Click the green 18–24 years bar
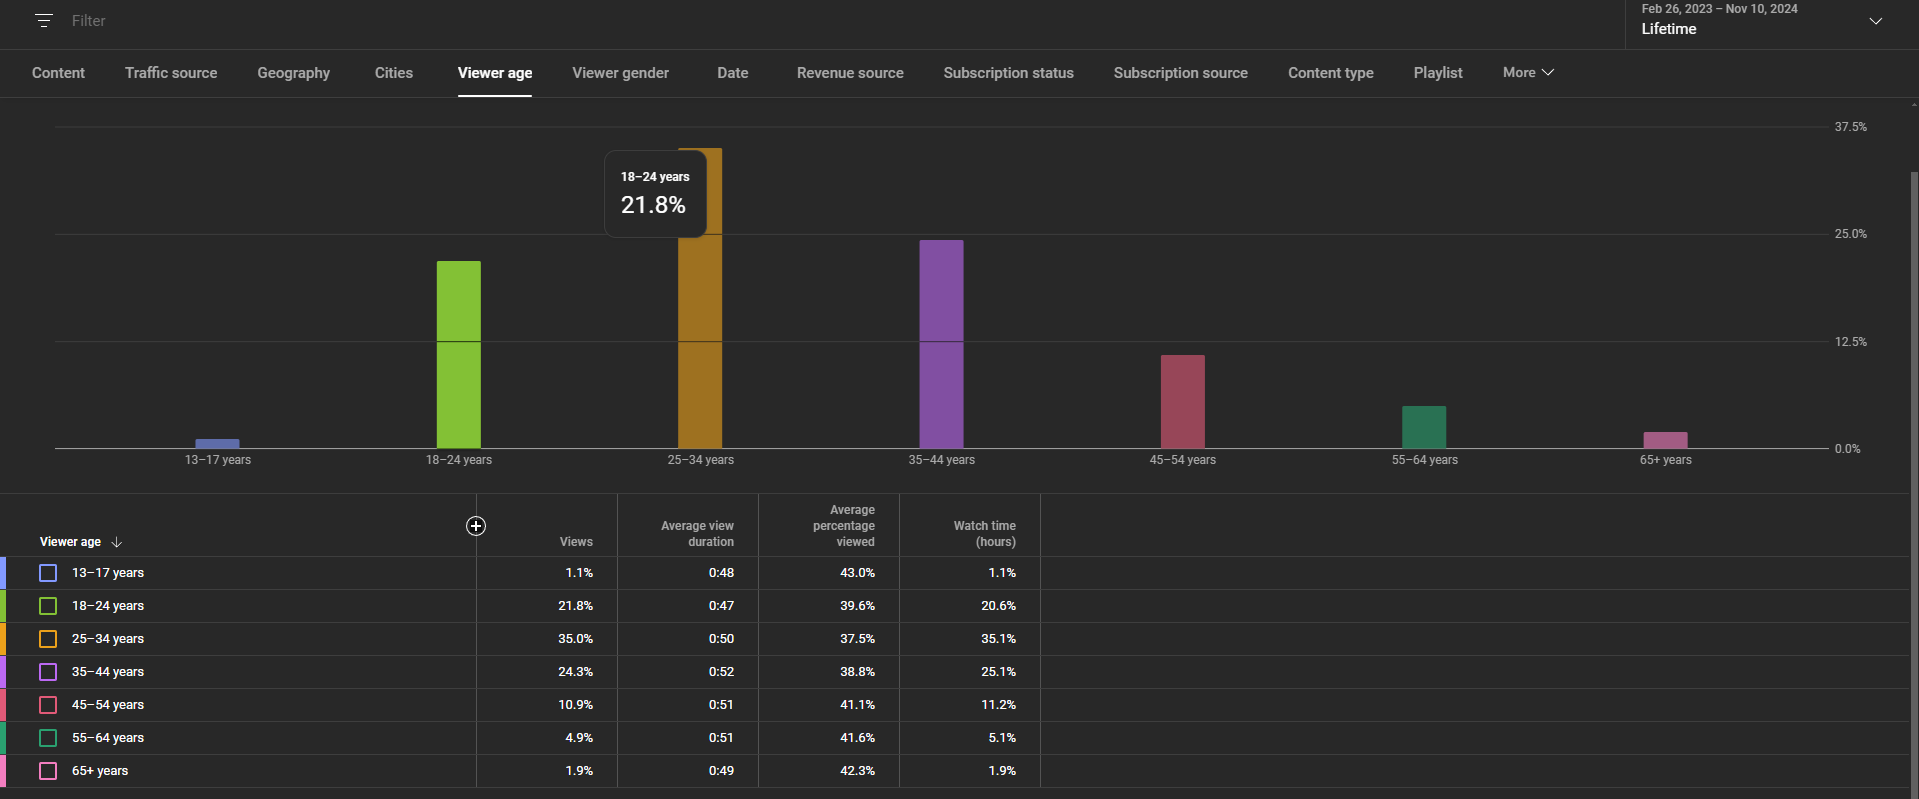This screenshot has height=799, width=1919. click(458, 355)
